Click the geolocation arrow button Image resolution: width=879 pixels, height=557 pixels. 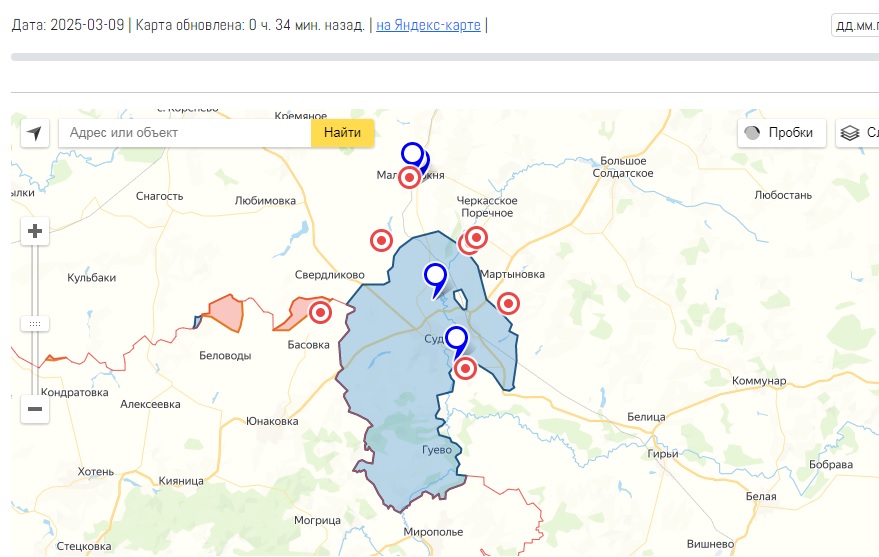(35, 133)
